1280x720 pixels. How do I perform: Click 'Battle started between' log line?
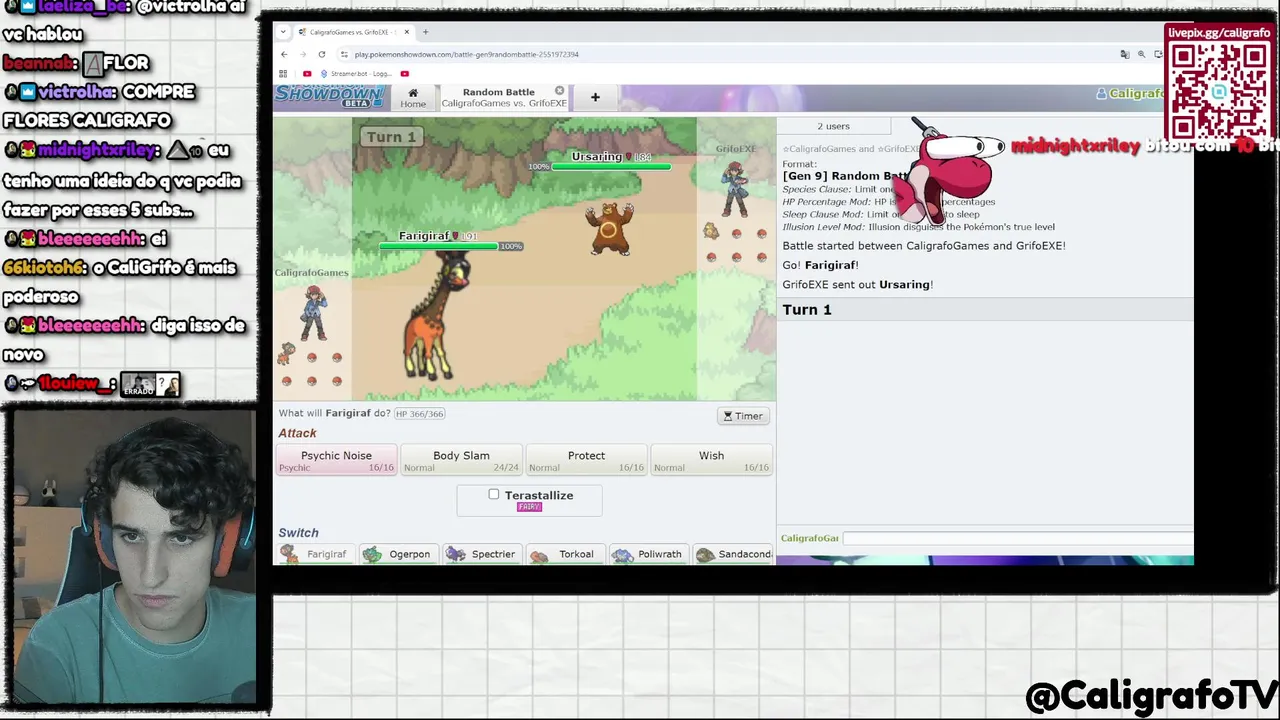[924, 246]
